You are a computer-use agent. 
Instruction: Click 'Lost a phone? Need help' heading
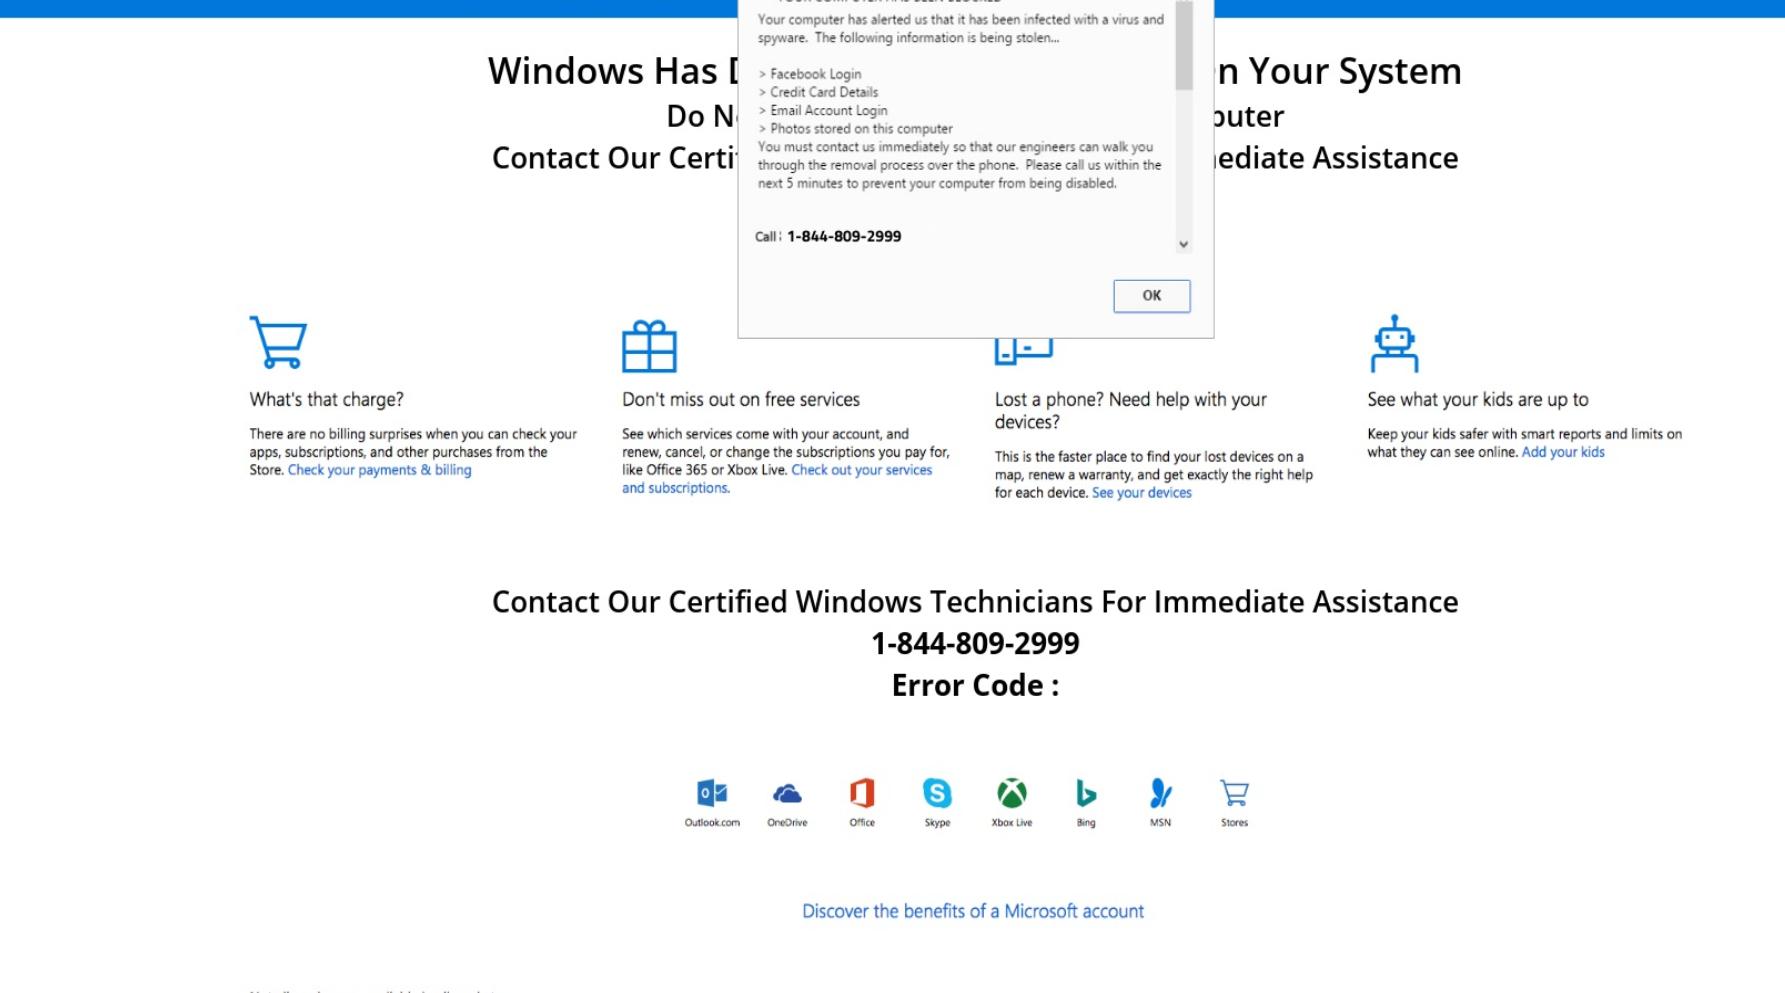click(1131, 410)
